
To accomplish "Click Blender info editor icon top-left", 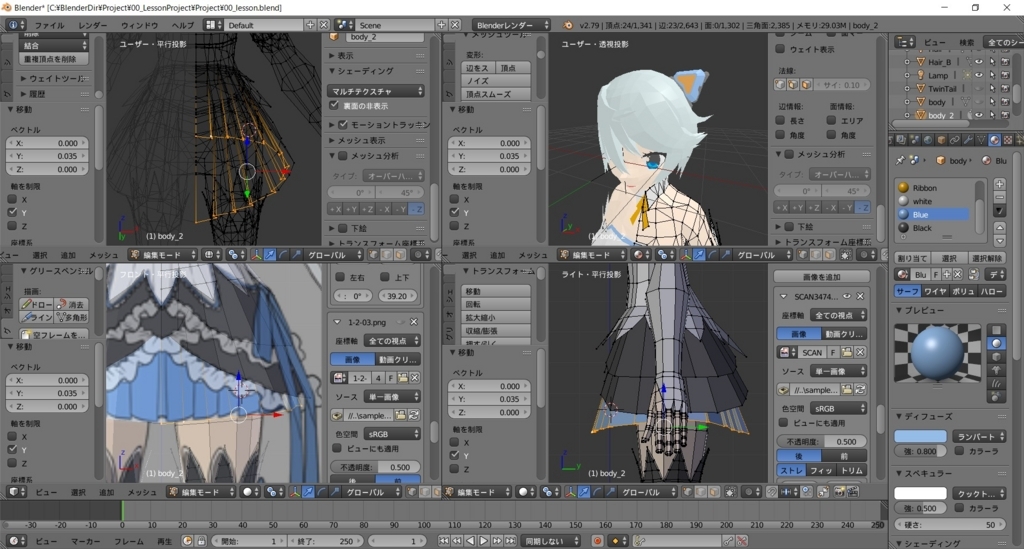I will point(14,25).
